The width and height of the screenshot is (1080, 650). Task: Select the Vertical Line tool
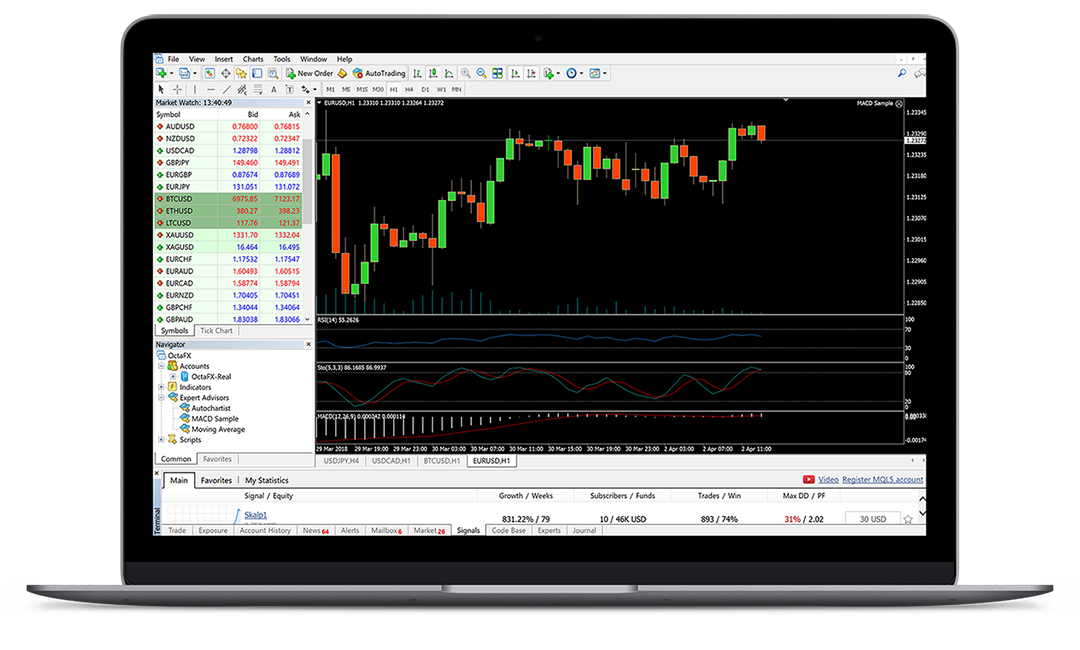click(195, 90)
